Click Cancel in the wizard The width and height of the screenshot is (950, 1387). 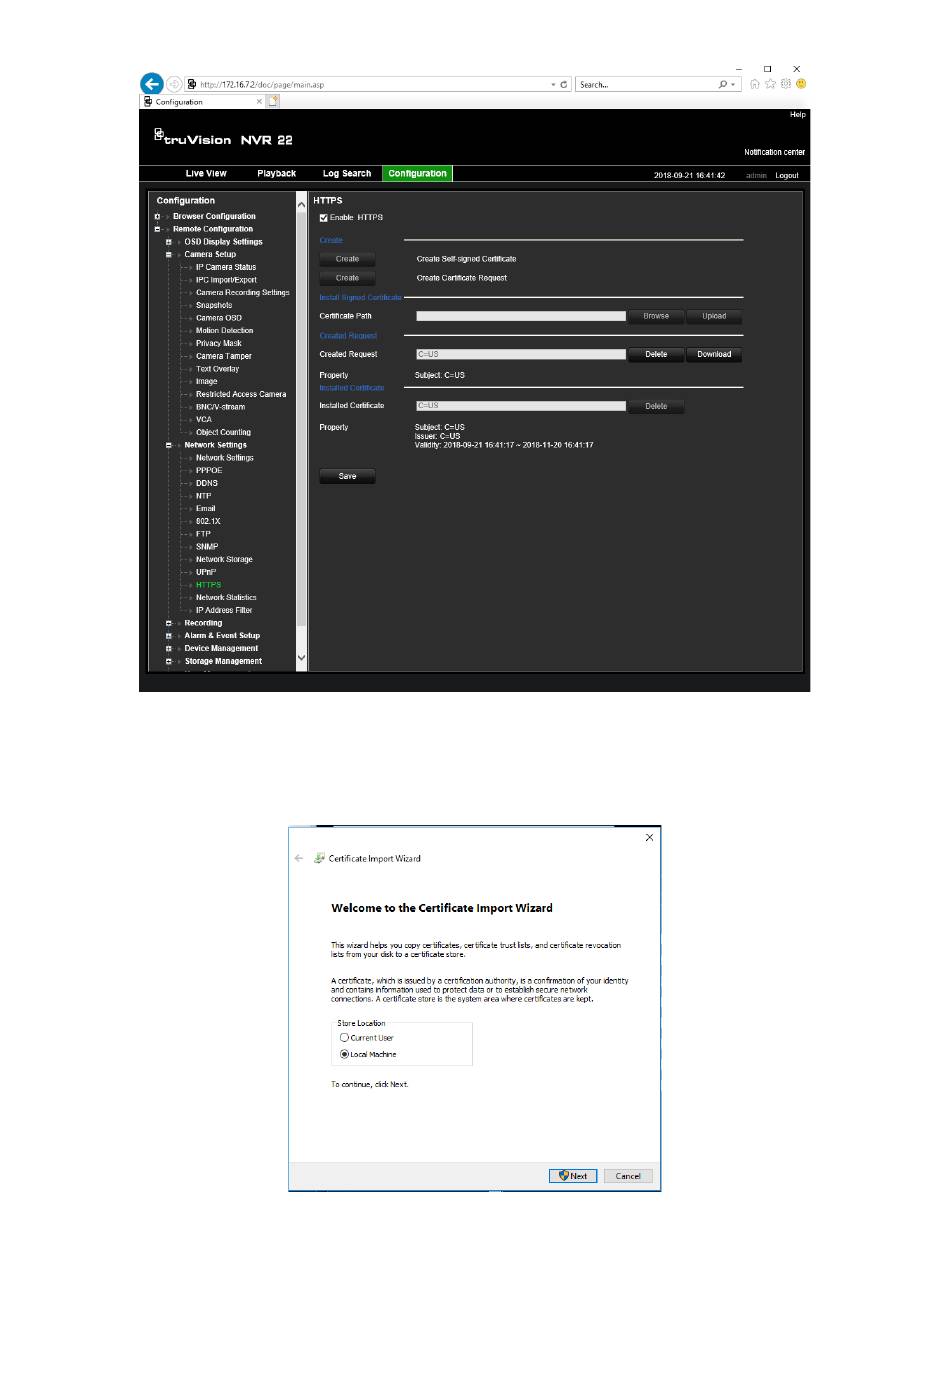(x=628, y=1176)
